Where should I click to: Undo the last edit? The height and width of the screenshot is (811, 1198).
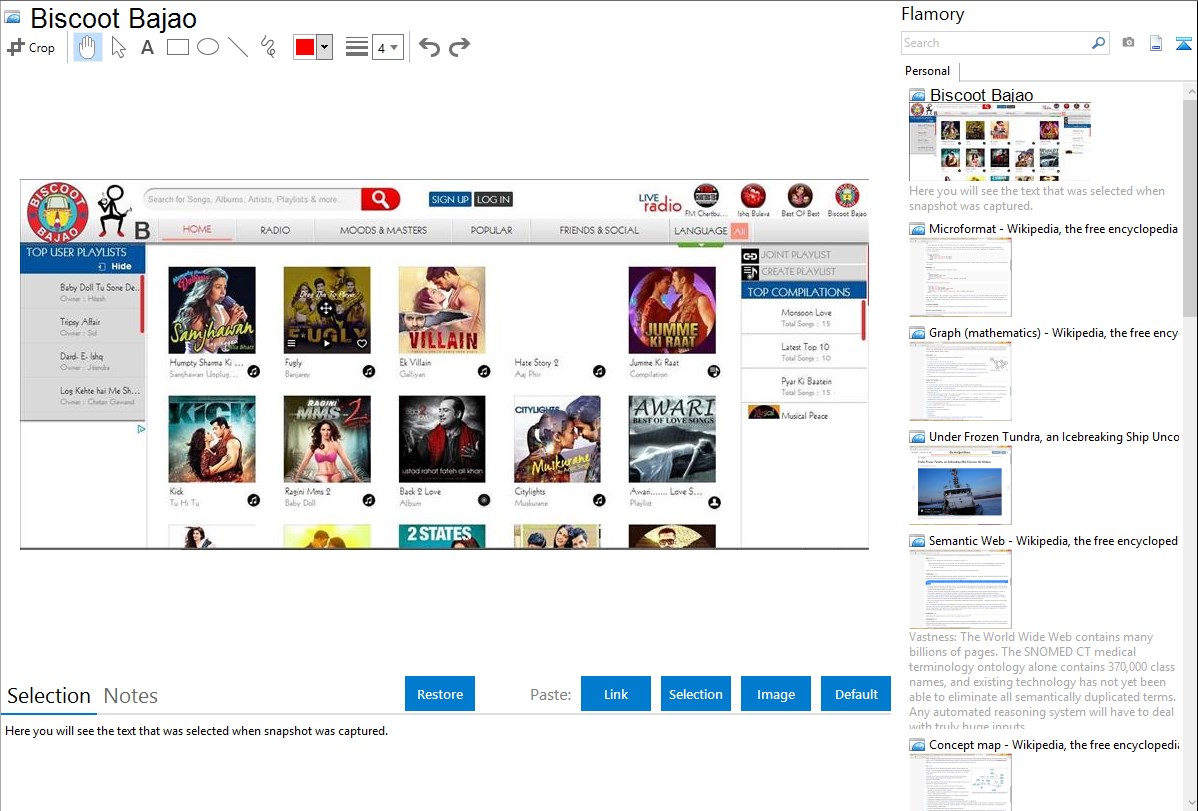click(429, 47)
